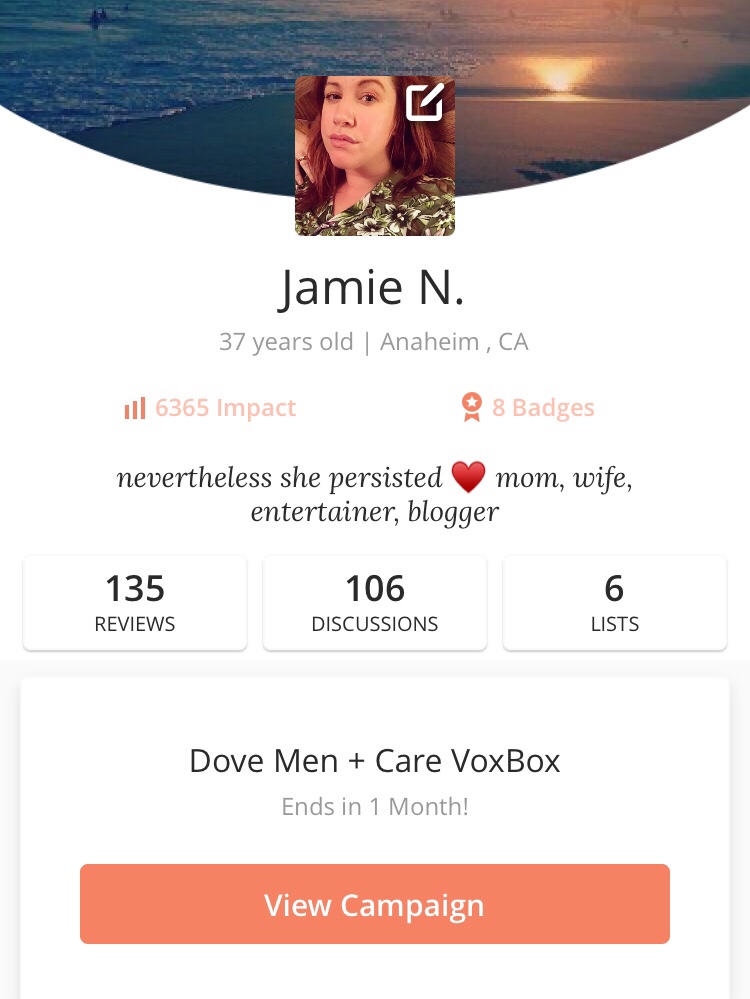Click the red heart emoji in bio

tap(468, 477)
